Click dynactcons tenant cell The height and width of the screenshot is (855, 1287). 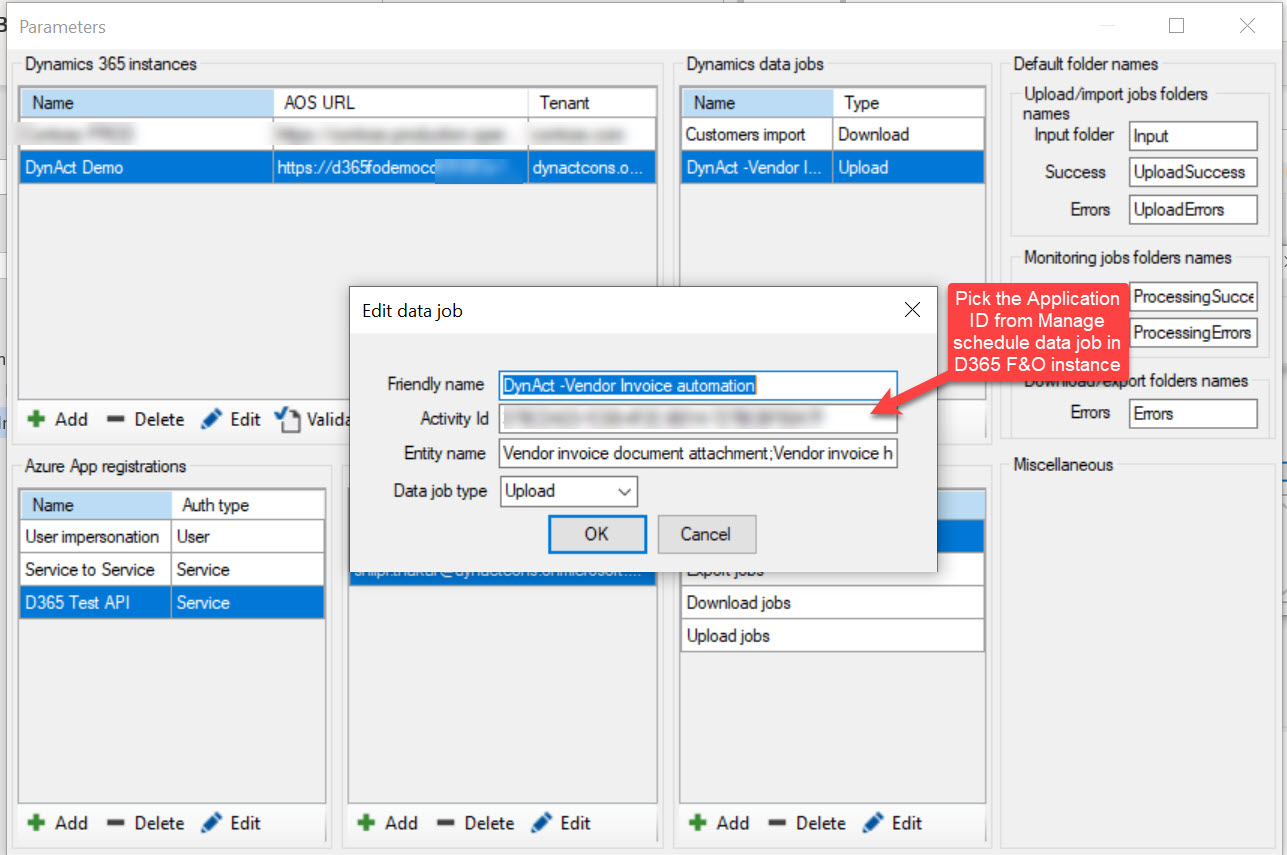(592, 167)
